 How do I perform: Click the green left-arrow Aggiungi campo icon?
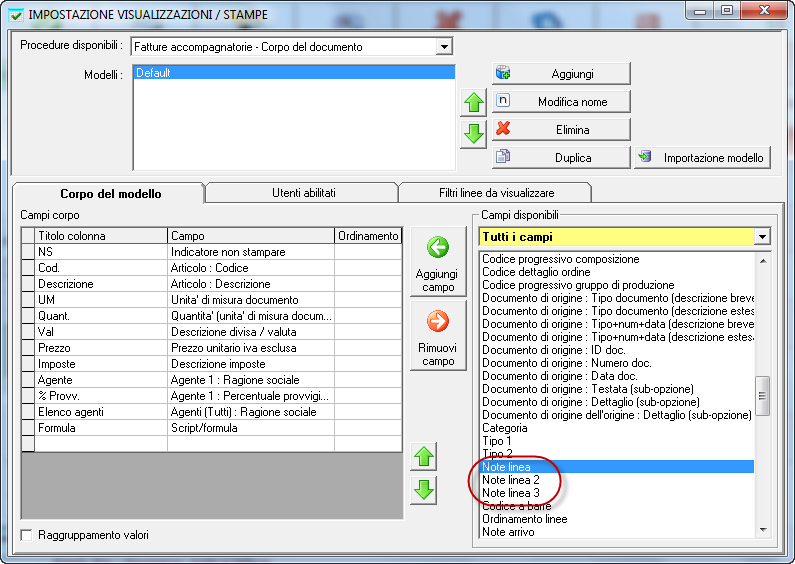tap(438, 248)
